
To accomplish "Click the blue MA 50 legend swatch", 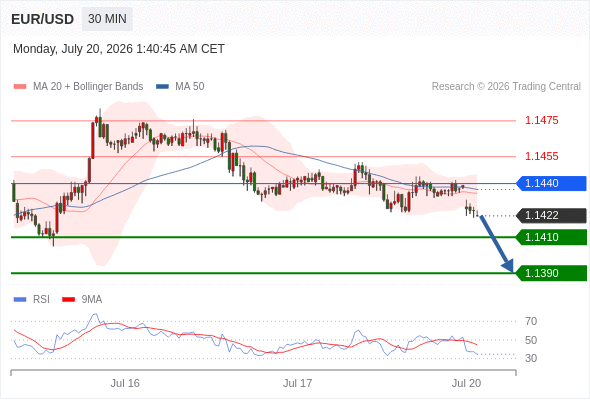I will point(162,87).
